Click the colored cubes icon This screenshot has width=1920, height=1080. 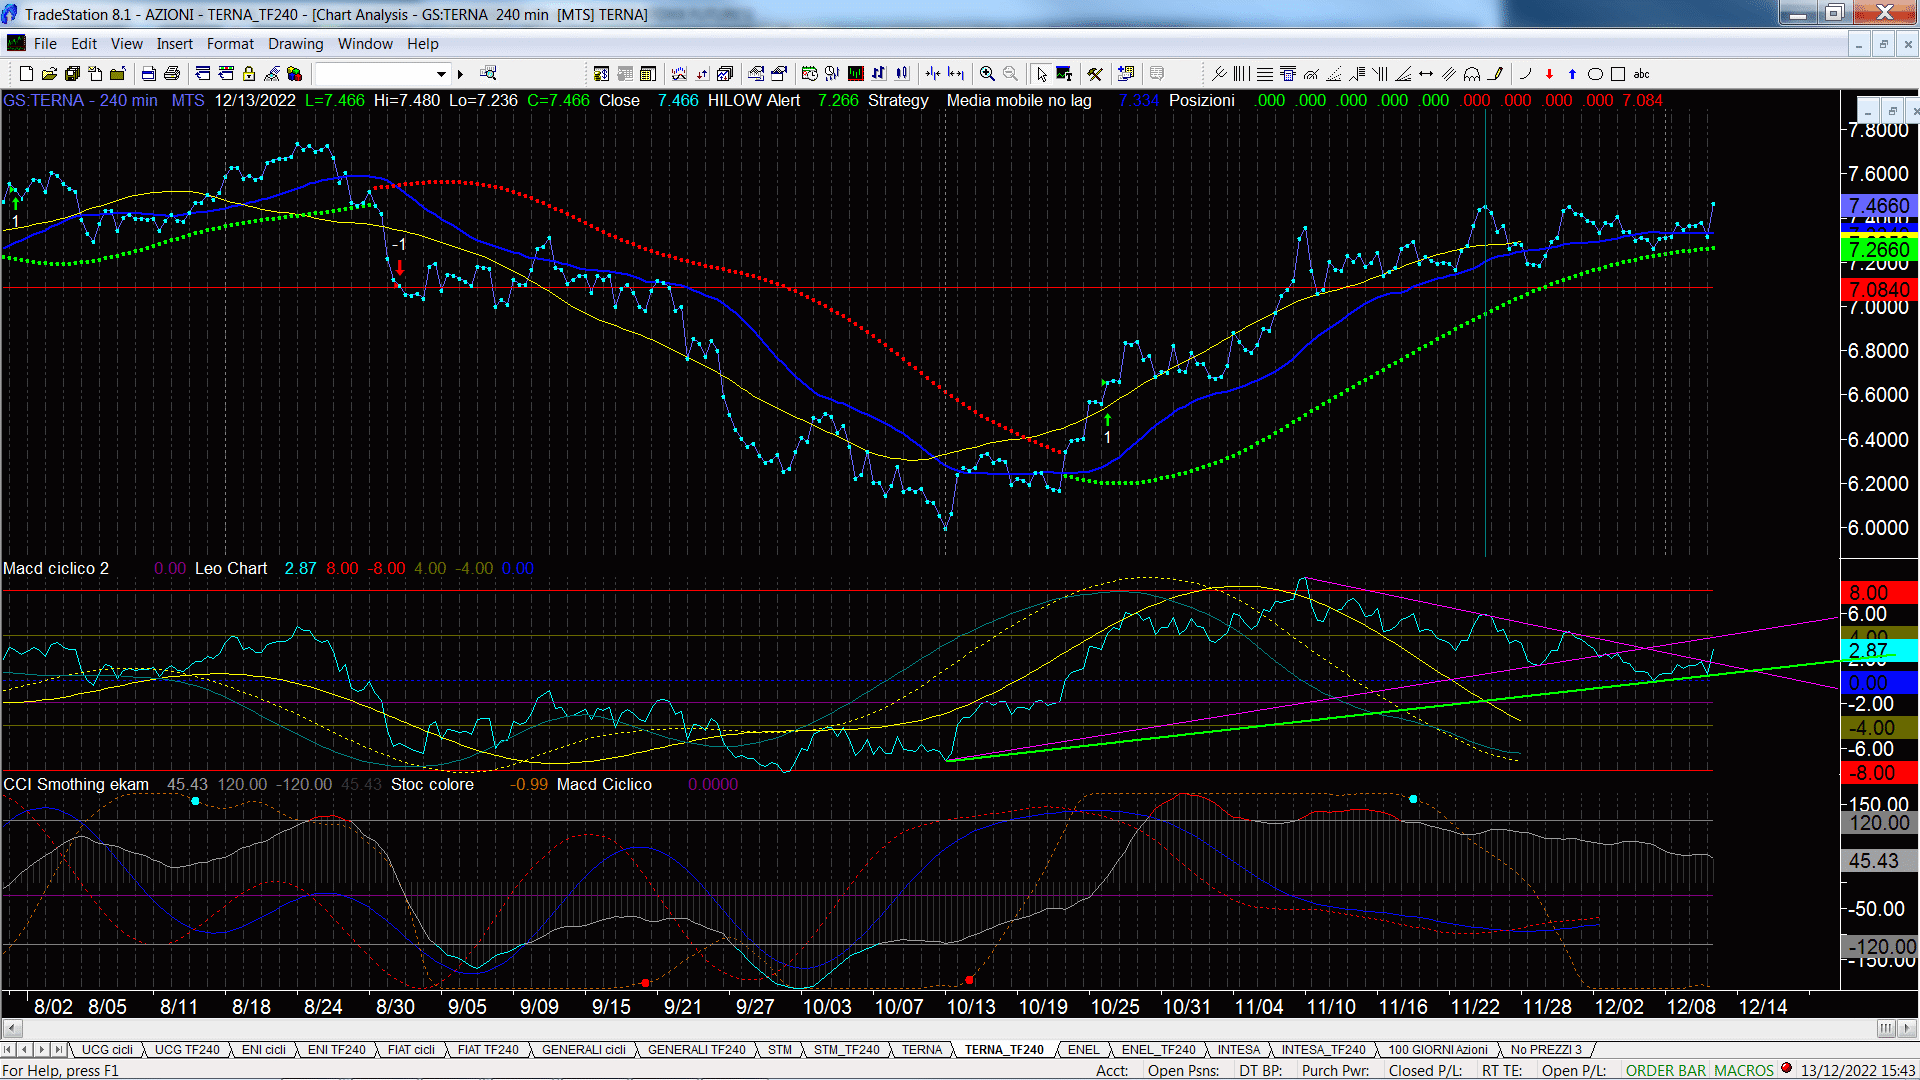tap(294, 74)
